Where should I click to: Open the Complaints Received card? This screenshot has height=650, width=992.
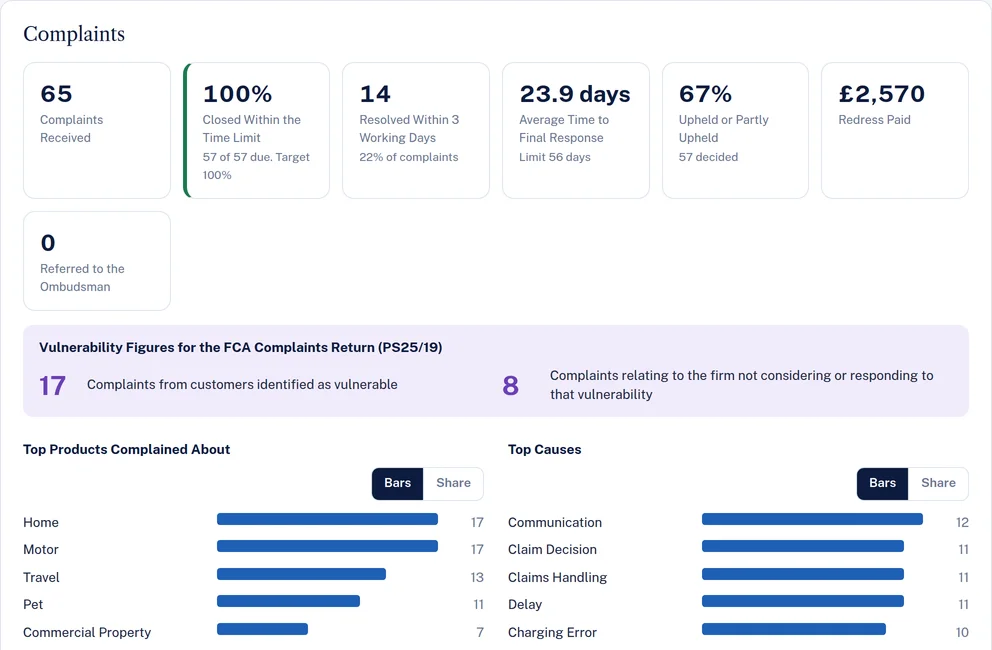tap(97, 130)
